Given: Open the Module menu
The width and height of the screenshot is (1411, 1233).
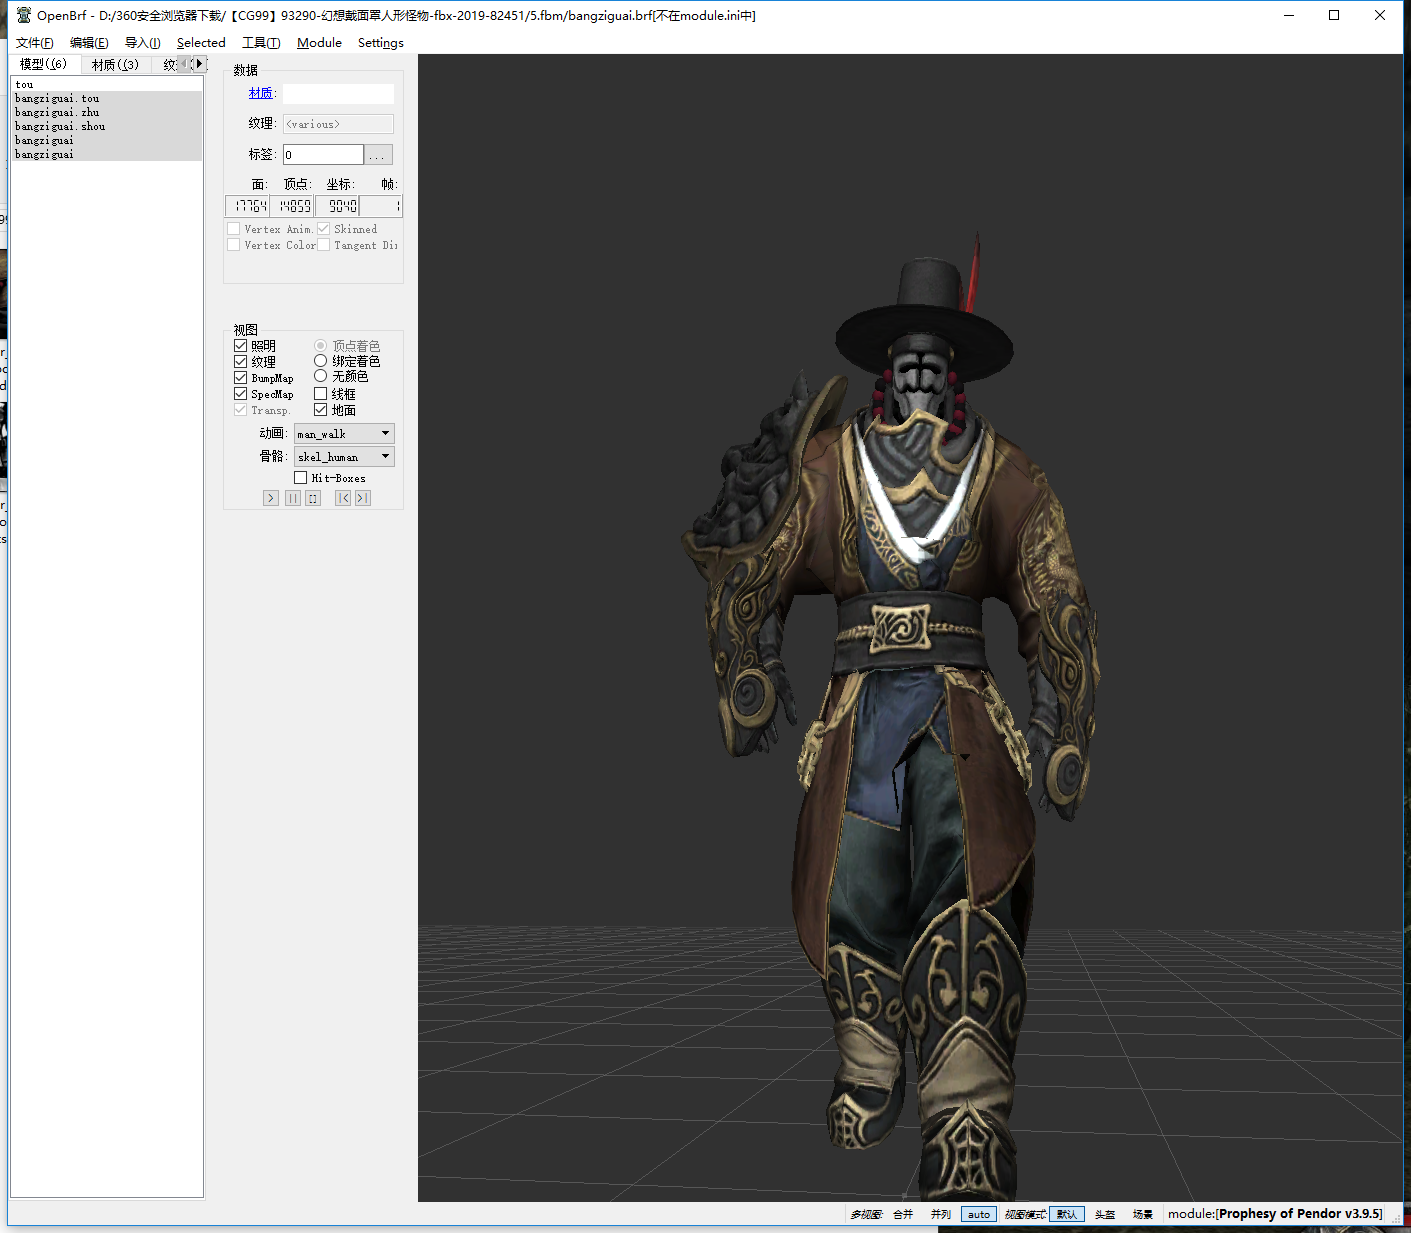Looking at the screenshot, I should 319,43.
